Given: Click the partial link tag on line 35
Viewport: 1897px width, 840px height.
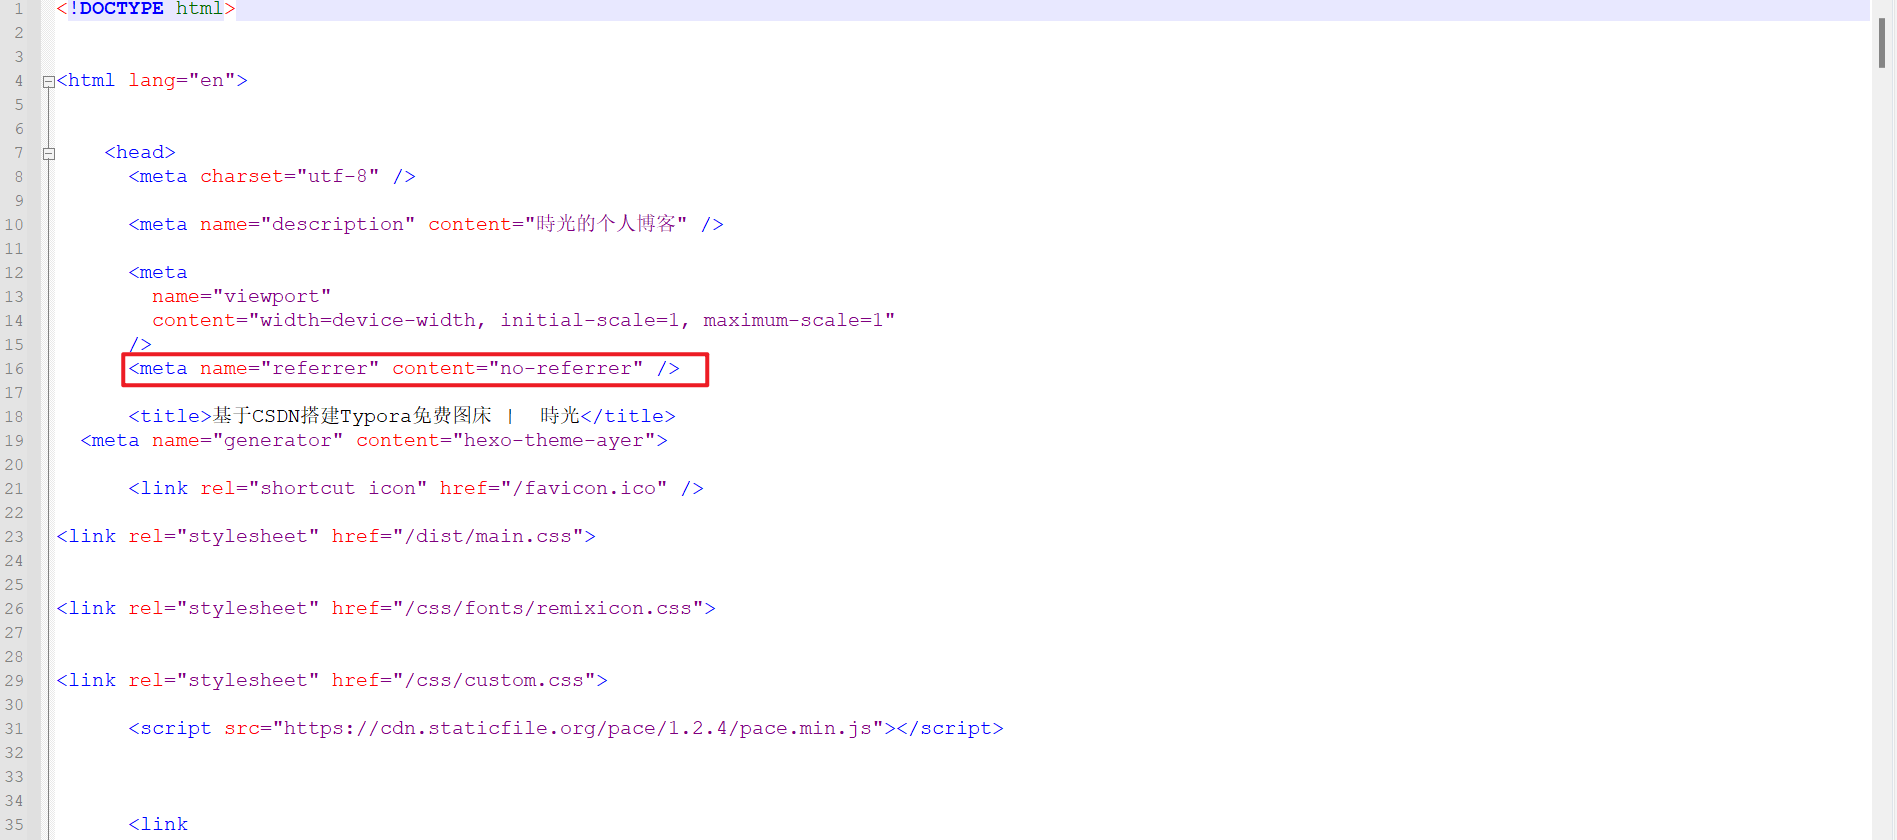Looking at the screenshot, I should click(x=158, y=825).
